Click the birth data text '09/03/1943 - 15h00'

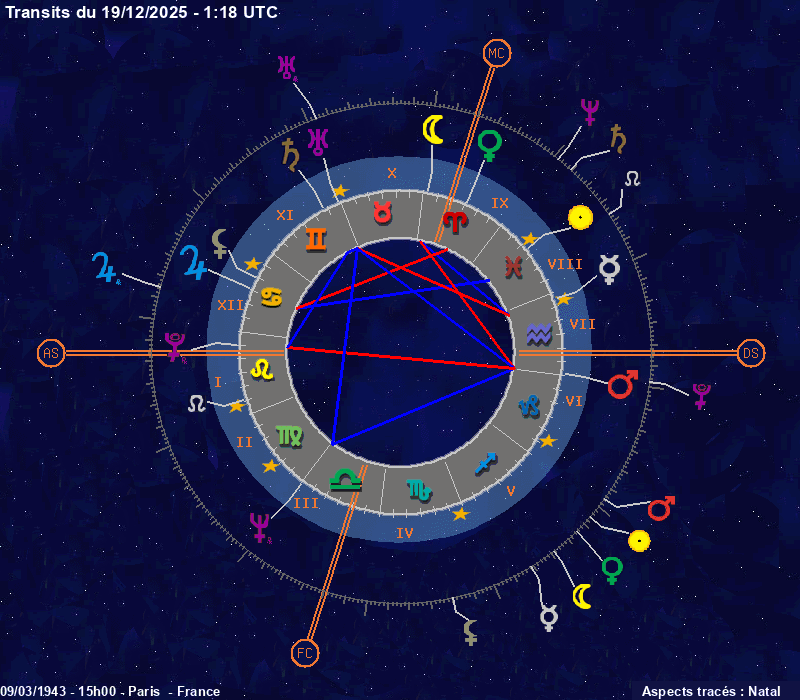click(x=60, y=691)
